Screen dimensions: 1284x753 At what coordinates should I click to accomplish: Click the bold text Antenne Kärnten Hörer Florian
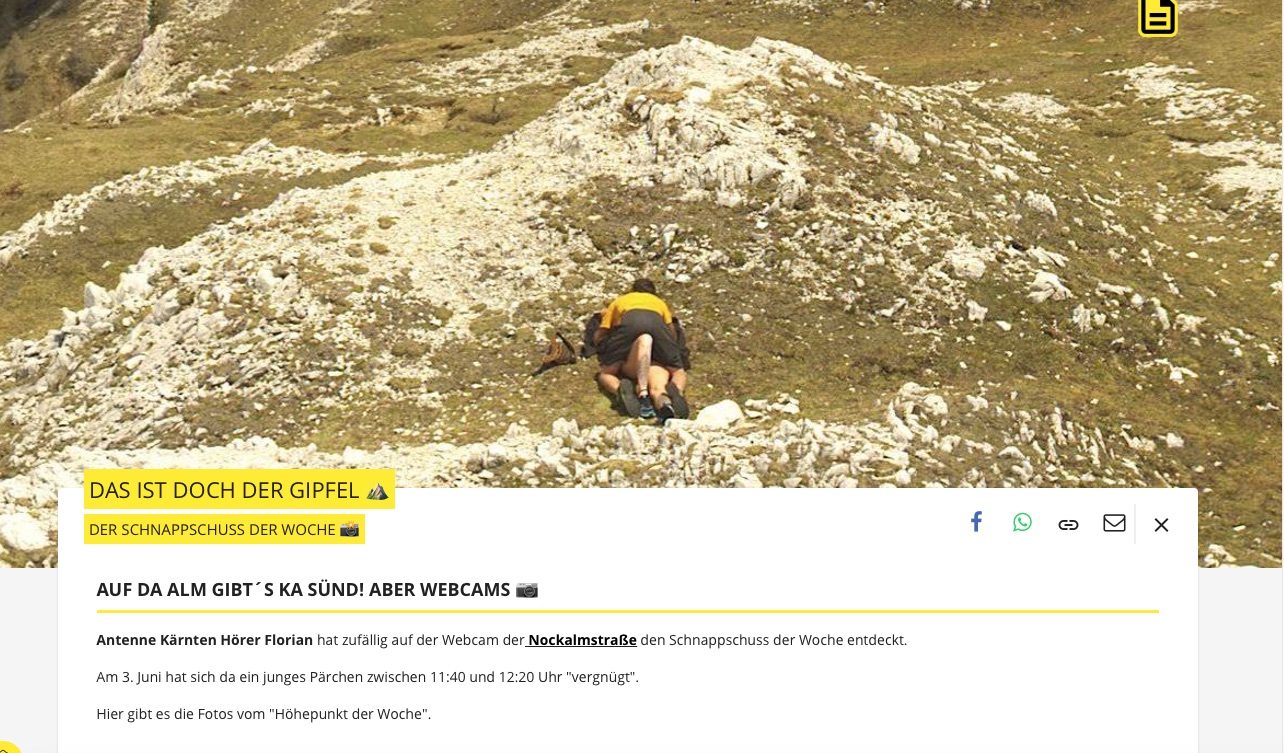204,640
